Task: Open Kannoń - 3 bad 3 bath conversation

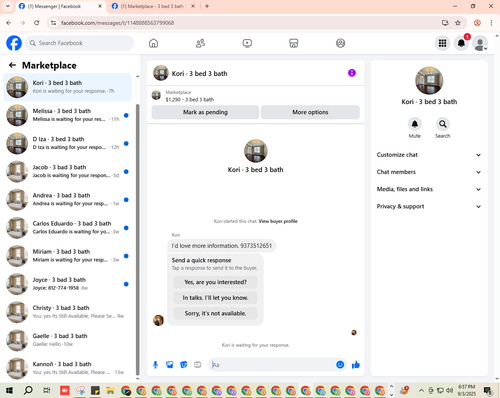Action: [67, 368]
